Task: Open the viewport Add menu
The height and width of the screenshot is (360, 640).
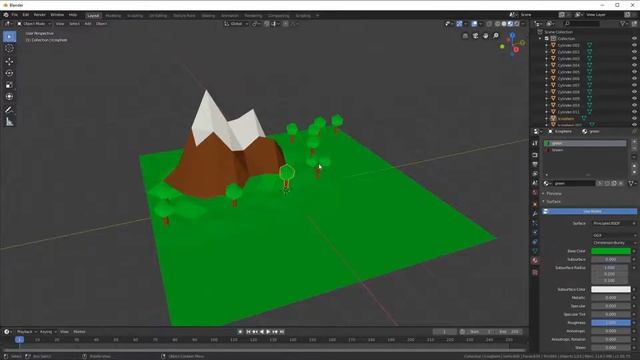Action: [88, 24]
